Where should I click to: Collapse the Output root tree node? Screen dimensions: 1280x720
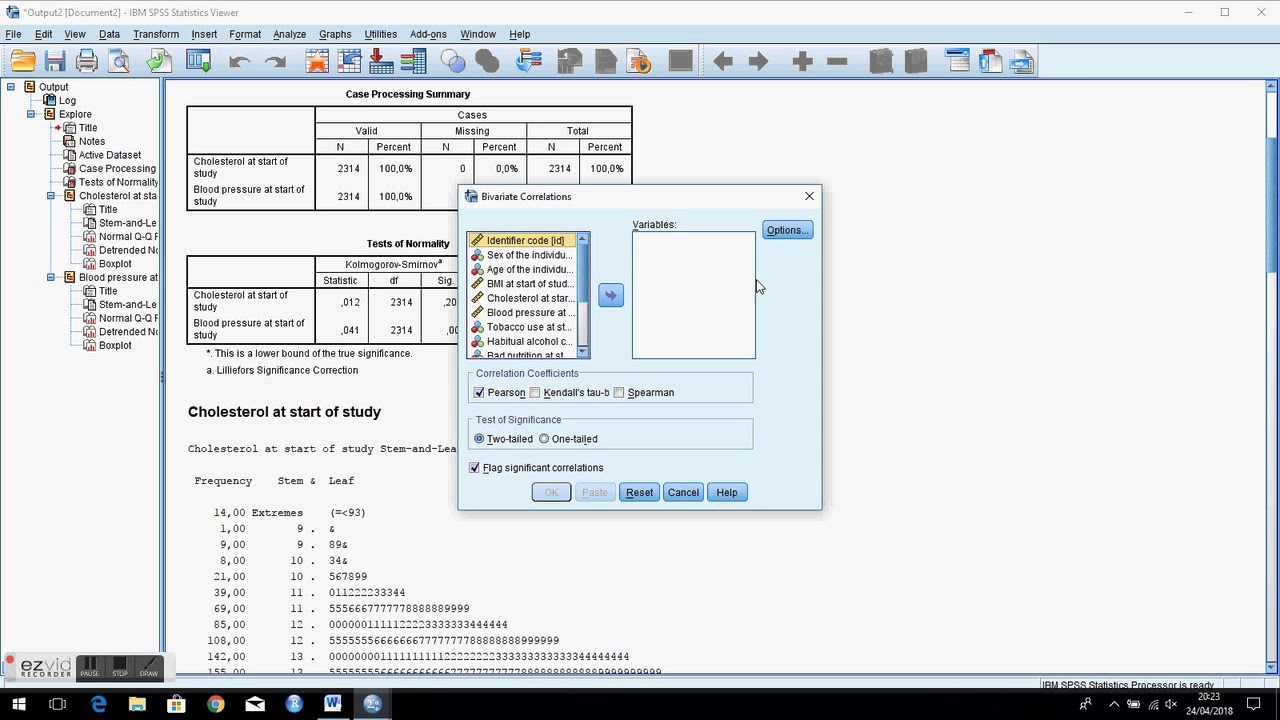point(11,87)
